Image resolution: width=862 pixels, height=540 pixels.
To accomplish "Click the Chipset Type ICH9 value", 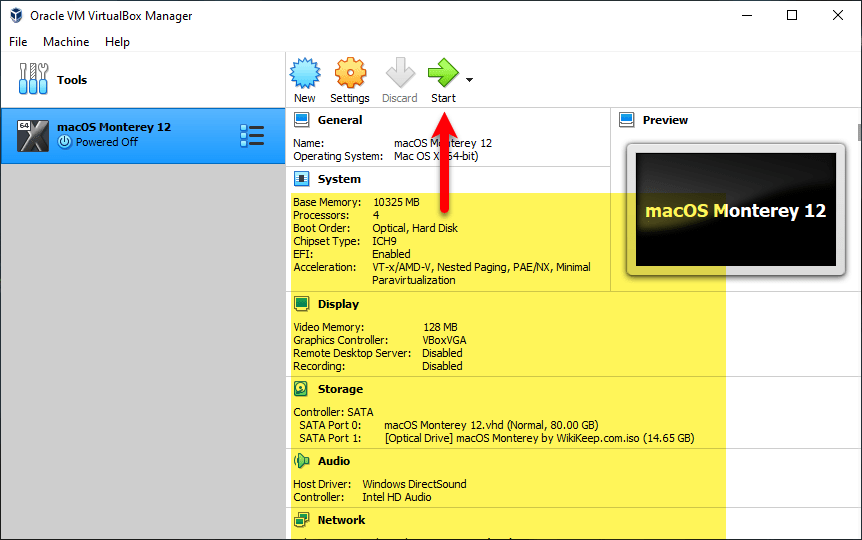I will [384, 241].
